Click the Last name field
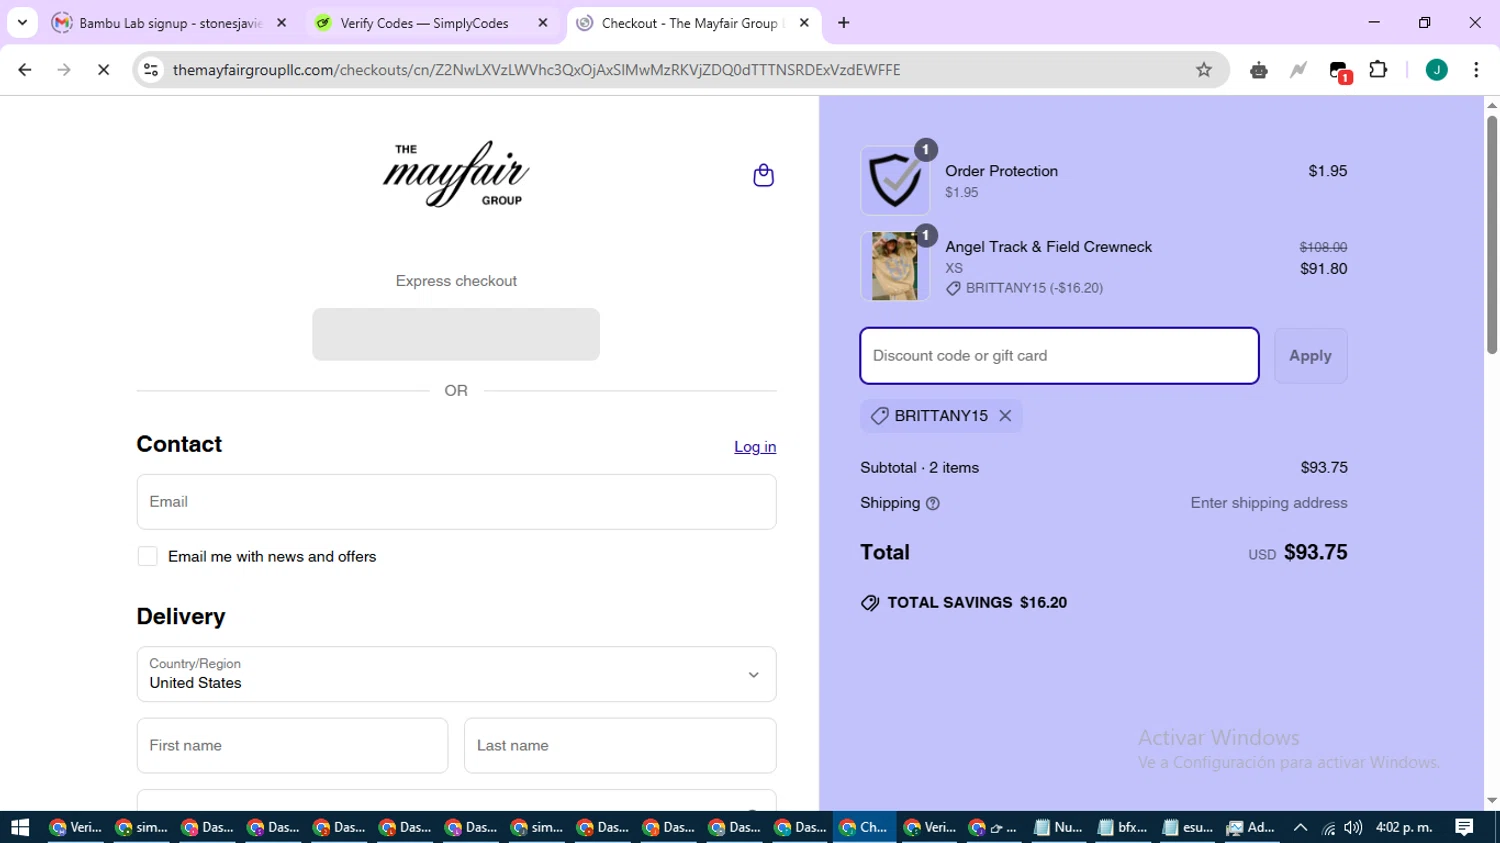1500x843 pixels. coord(620,746)
